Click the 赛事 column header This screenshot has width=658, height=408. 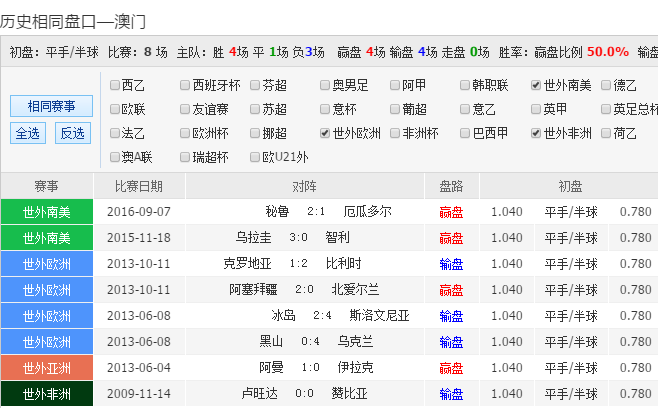click(x=47, y=186)
